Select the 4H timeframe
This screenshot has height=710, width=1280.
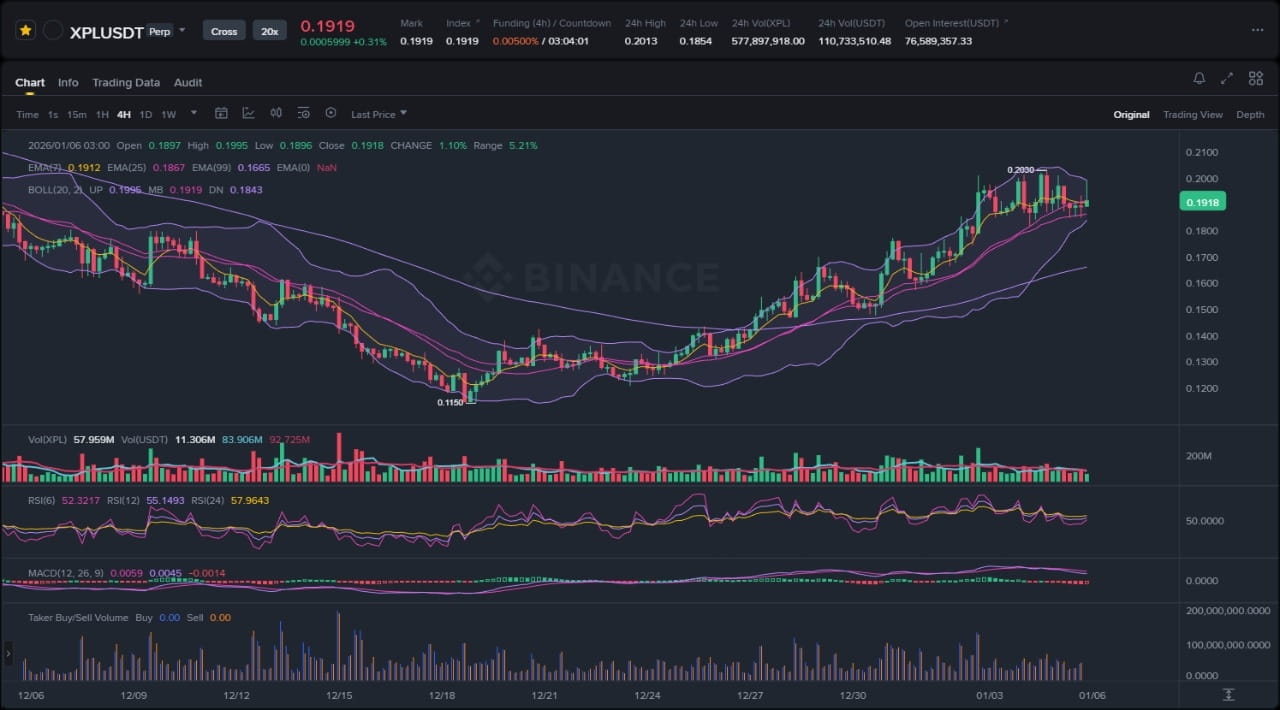click(x=124, y=114)
